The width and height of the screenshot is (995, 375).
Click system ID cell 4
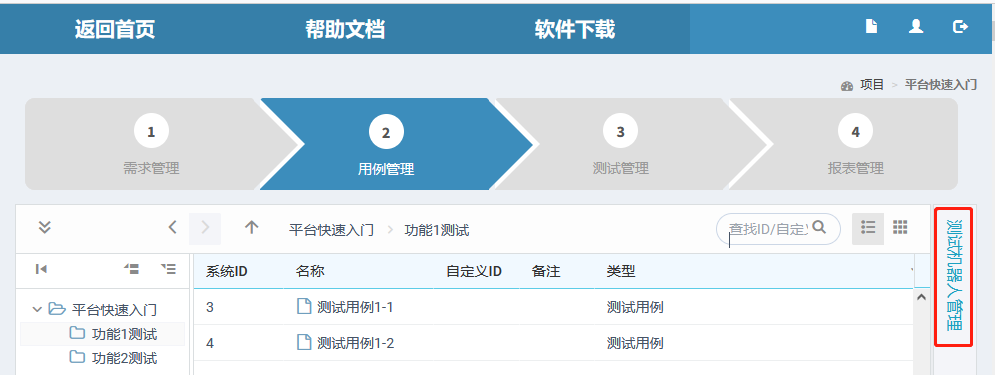click(210, 343)
